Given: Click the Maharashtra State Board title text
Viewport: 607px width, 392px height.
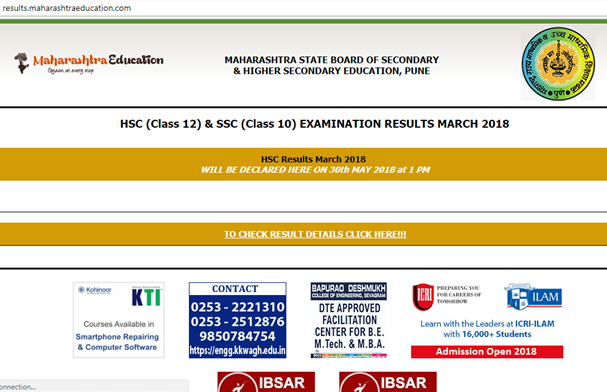Looking at the screenshot, I should pos(331,65).
